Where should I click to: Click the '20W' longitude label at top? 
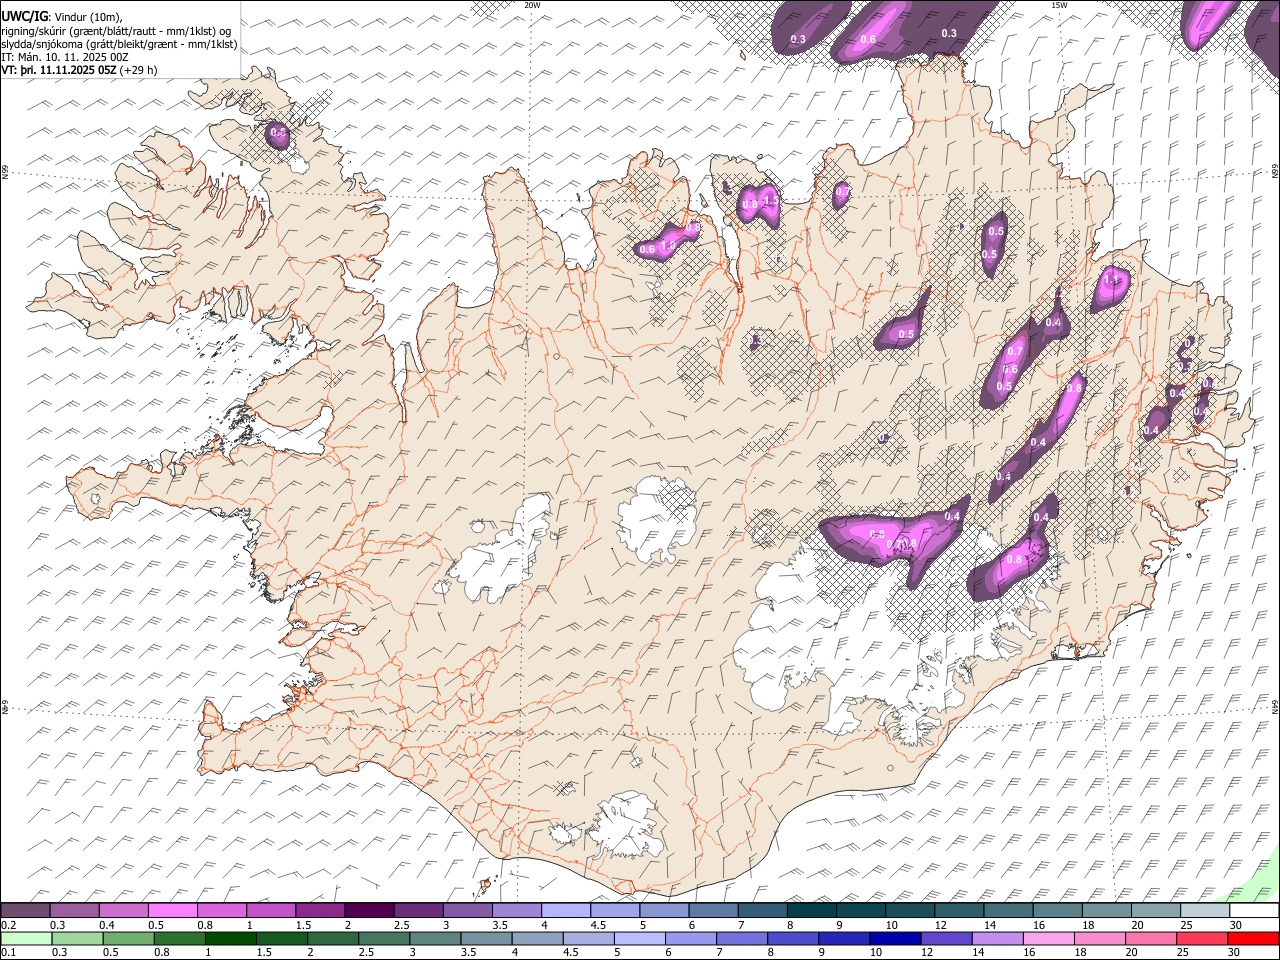pyautogui.click(x=532, y=5)
